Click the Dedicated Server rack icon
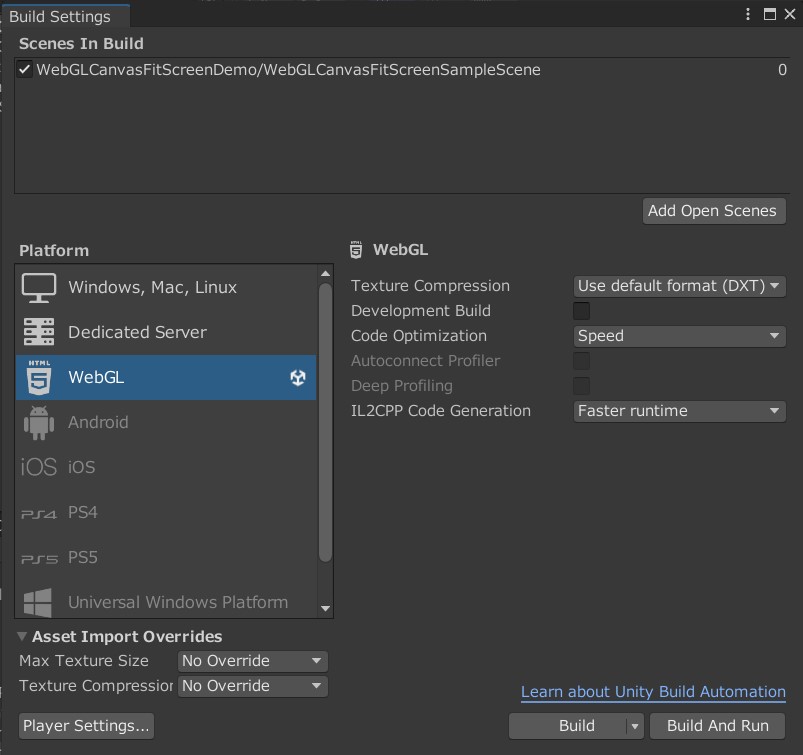Viewport: 803px width, 755px height. click(x=39, y=332)
